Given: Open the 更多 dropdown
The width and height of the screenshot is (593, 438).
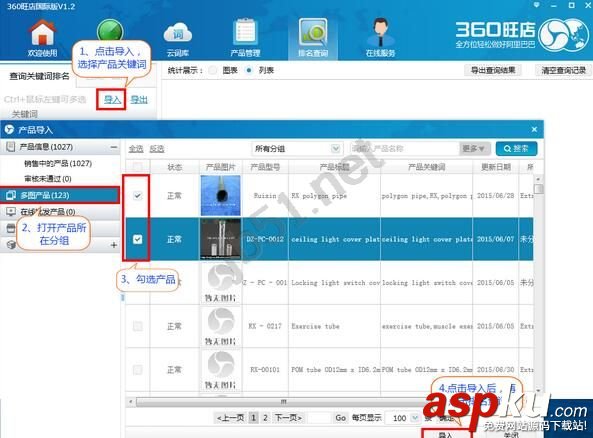Looking at the screenshot, I should tap(474, 149).
